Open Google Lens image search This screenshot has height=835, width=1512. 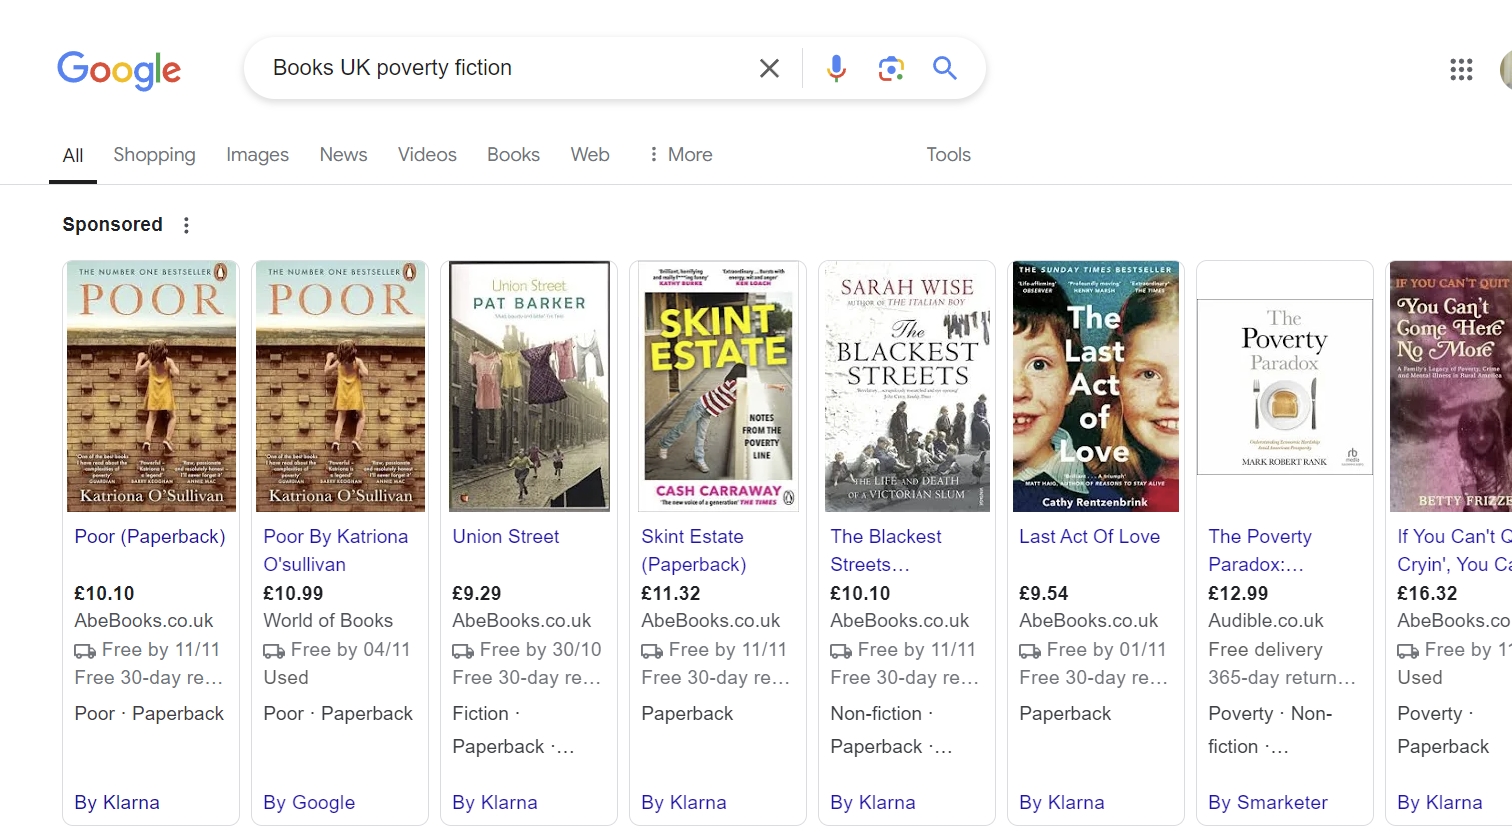point(890,68)
